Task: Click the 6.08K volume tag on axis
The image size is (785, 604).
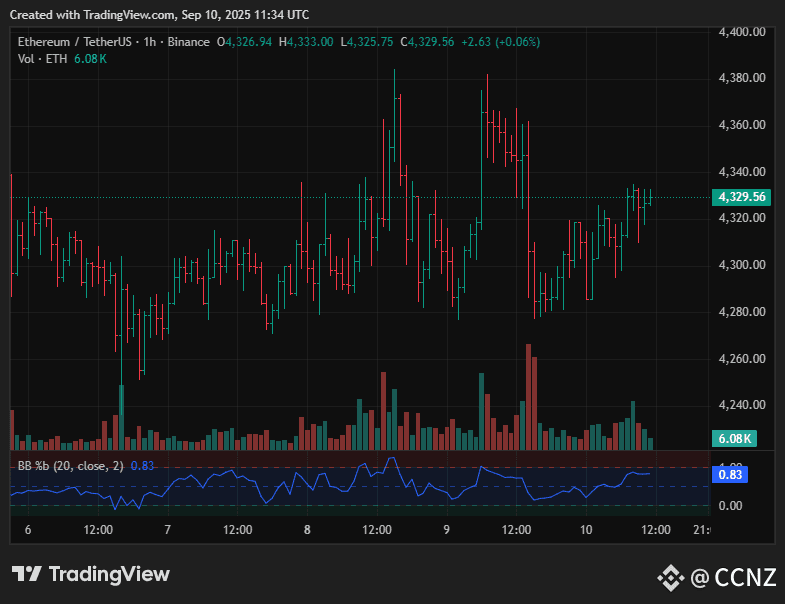Action: [734, 439]
